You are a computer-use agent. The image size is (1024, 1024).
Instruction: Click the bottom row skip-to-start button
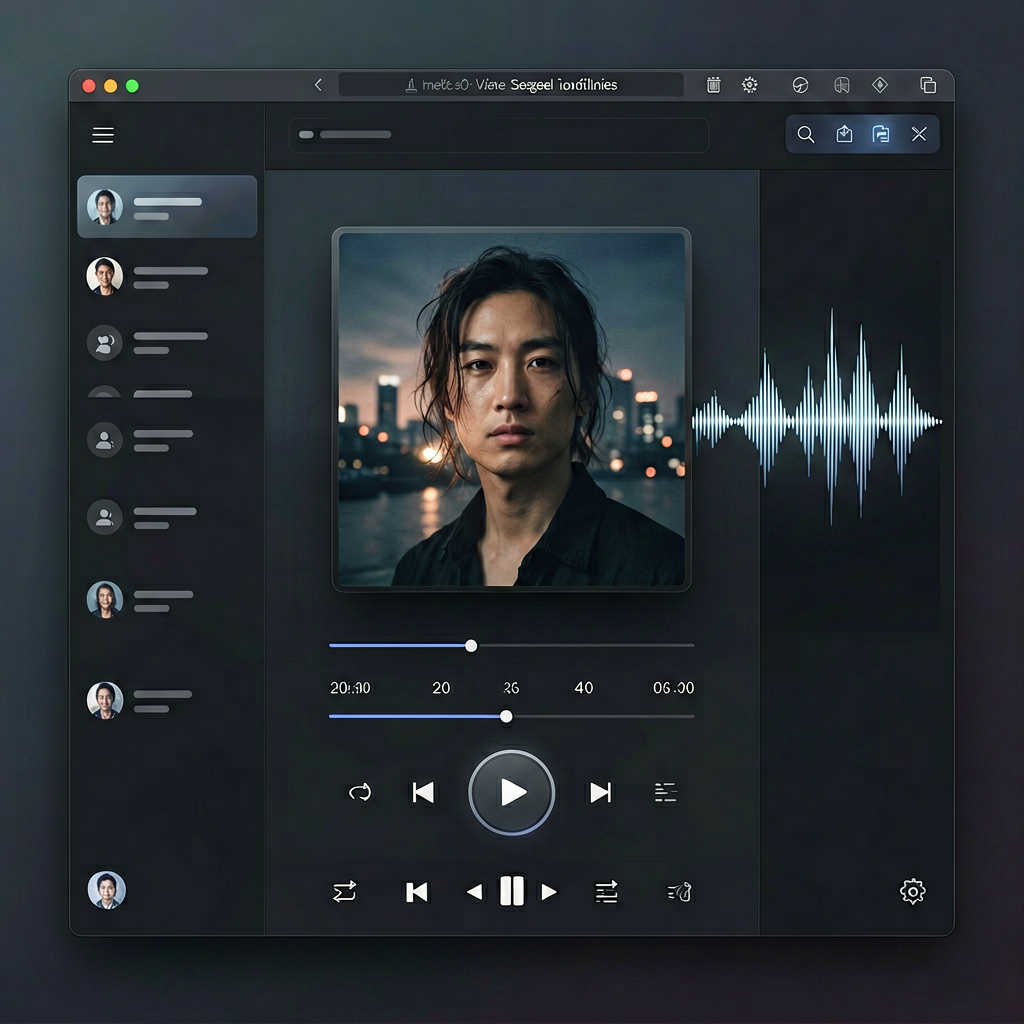point(417,891)
